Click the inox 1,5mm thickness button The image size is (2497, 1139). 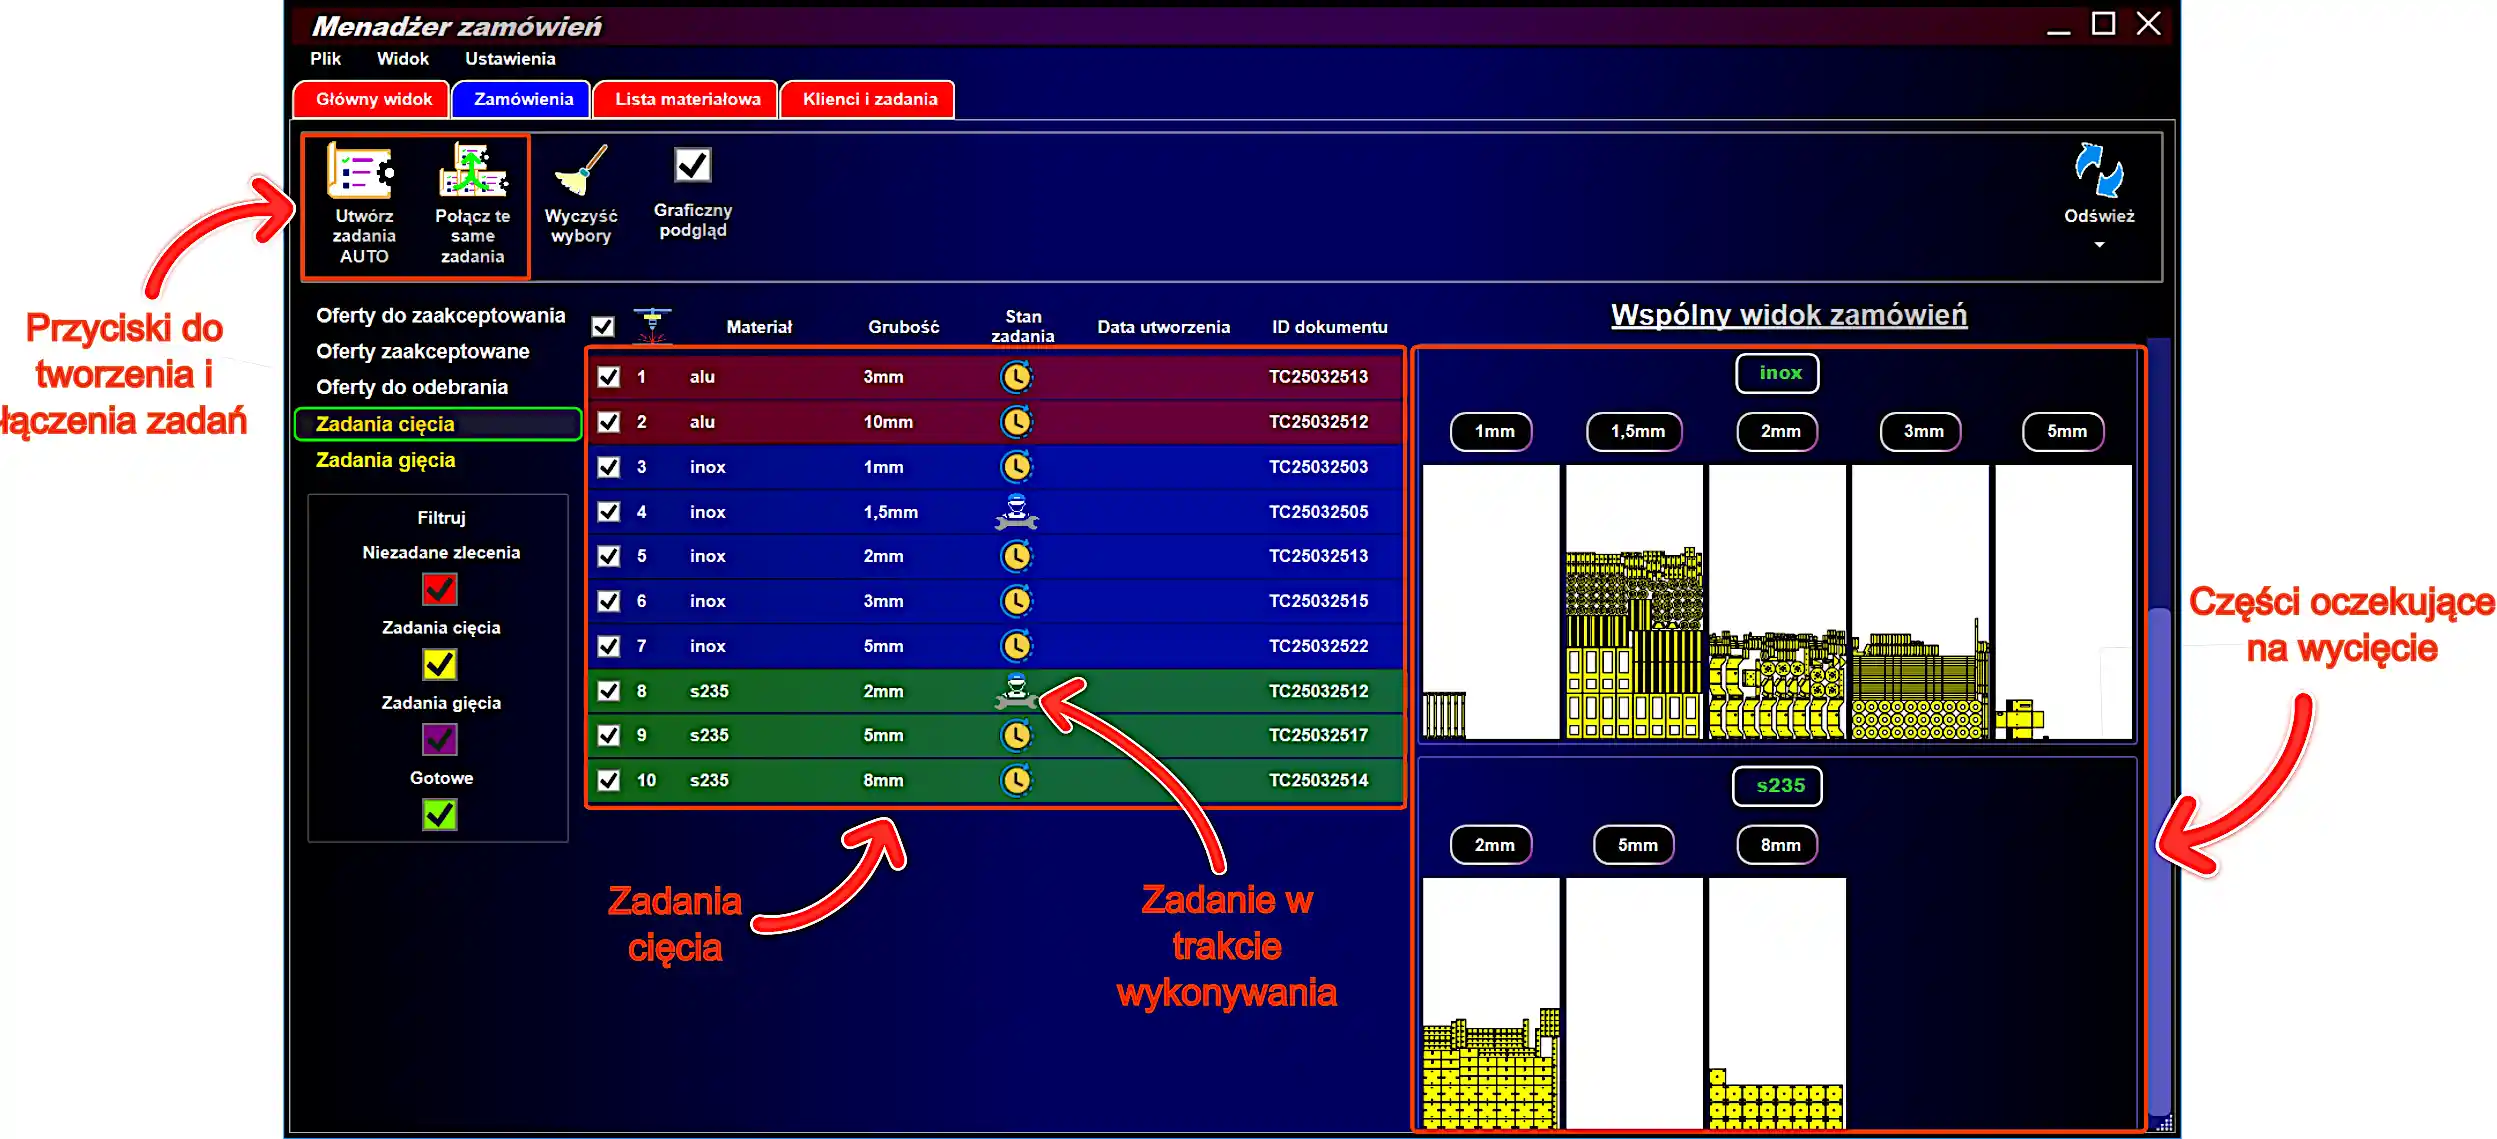(x=1637, y=431)
